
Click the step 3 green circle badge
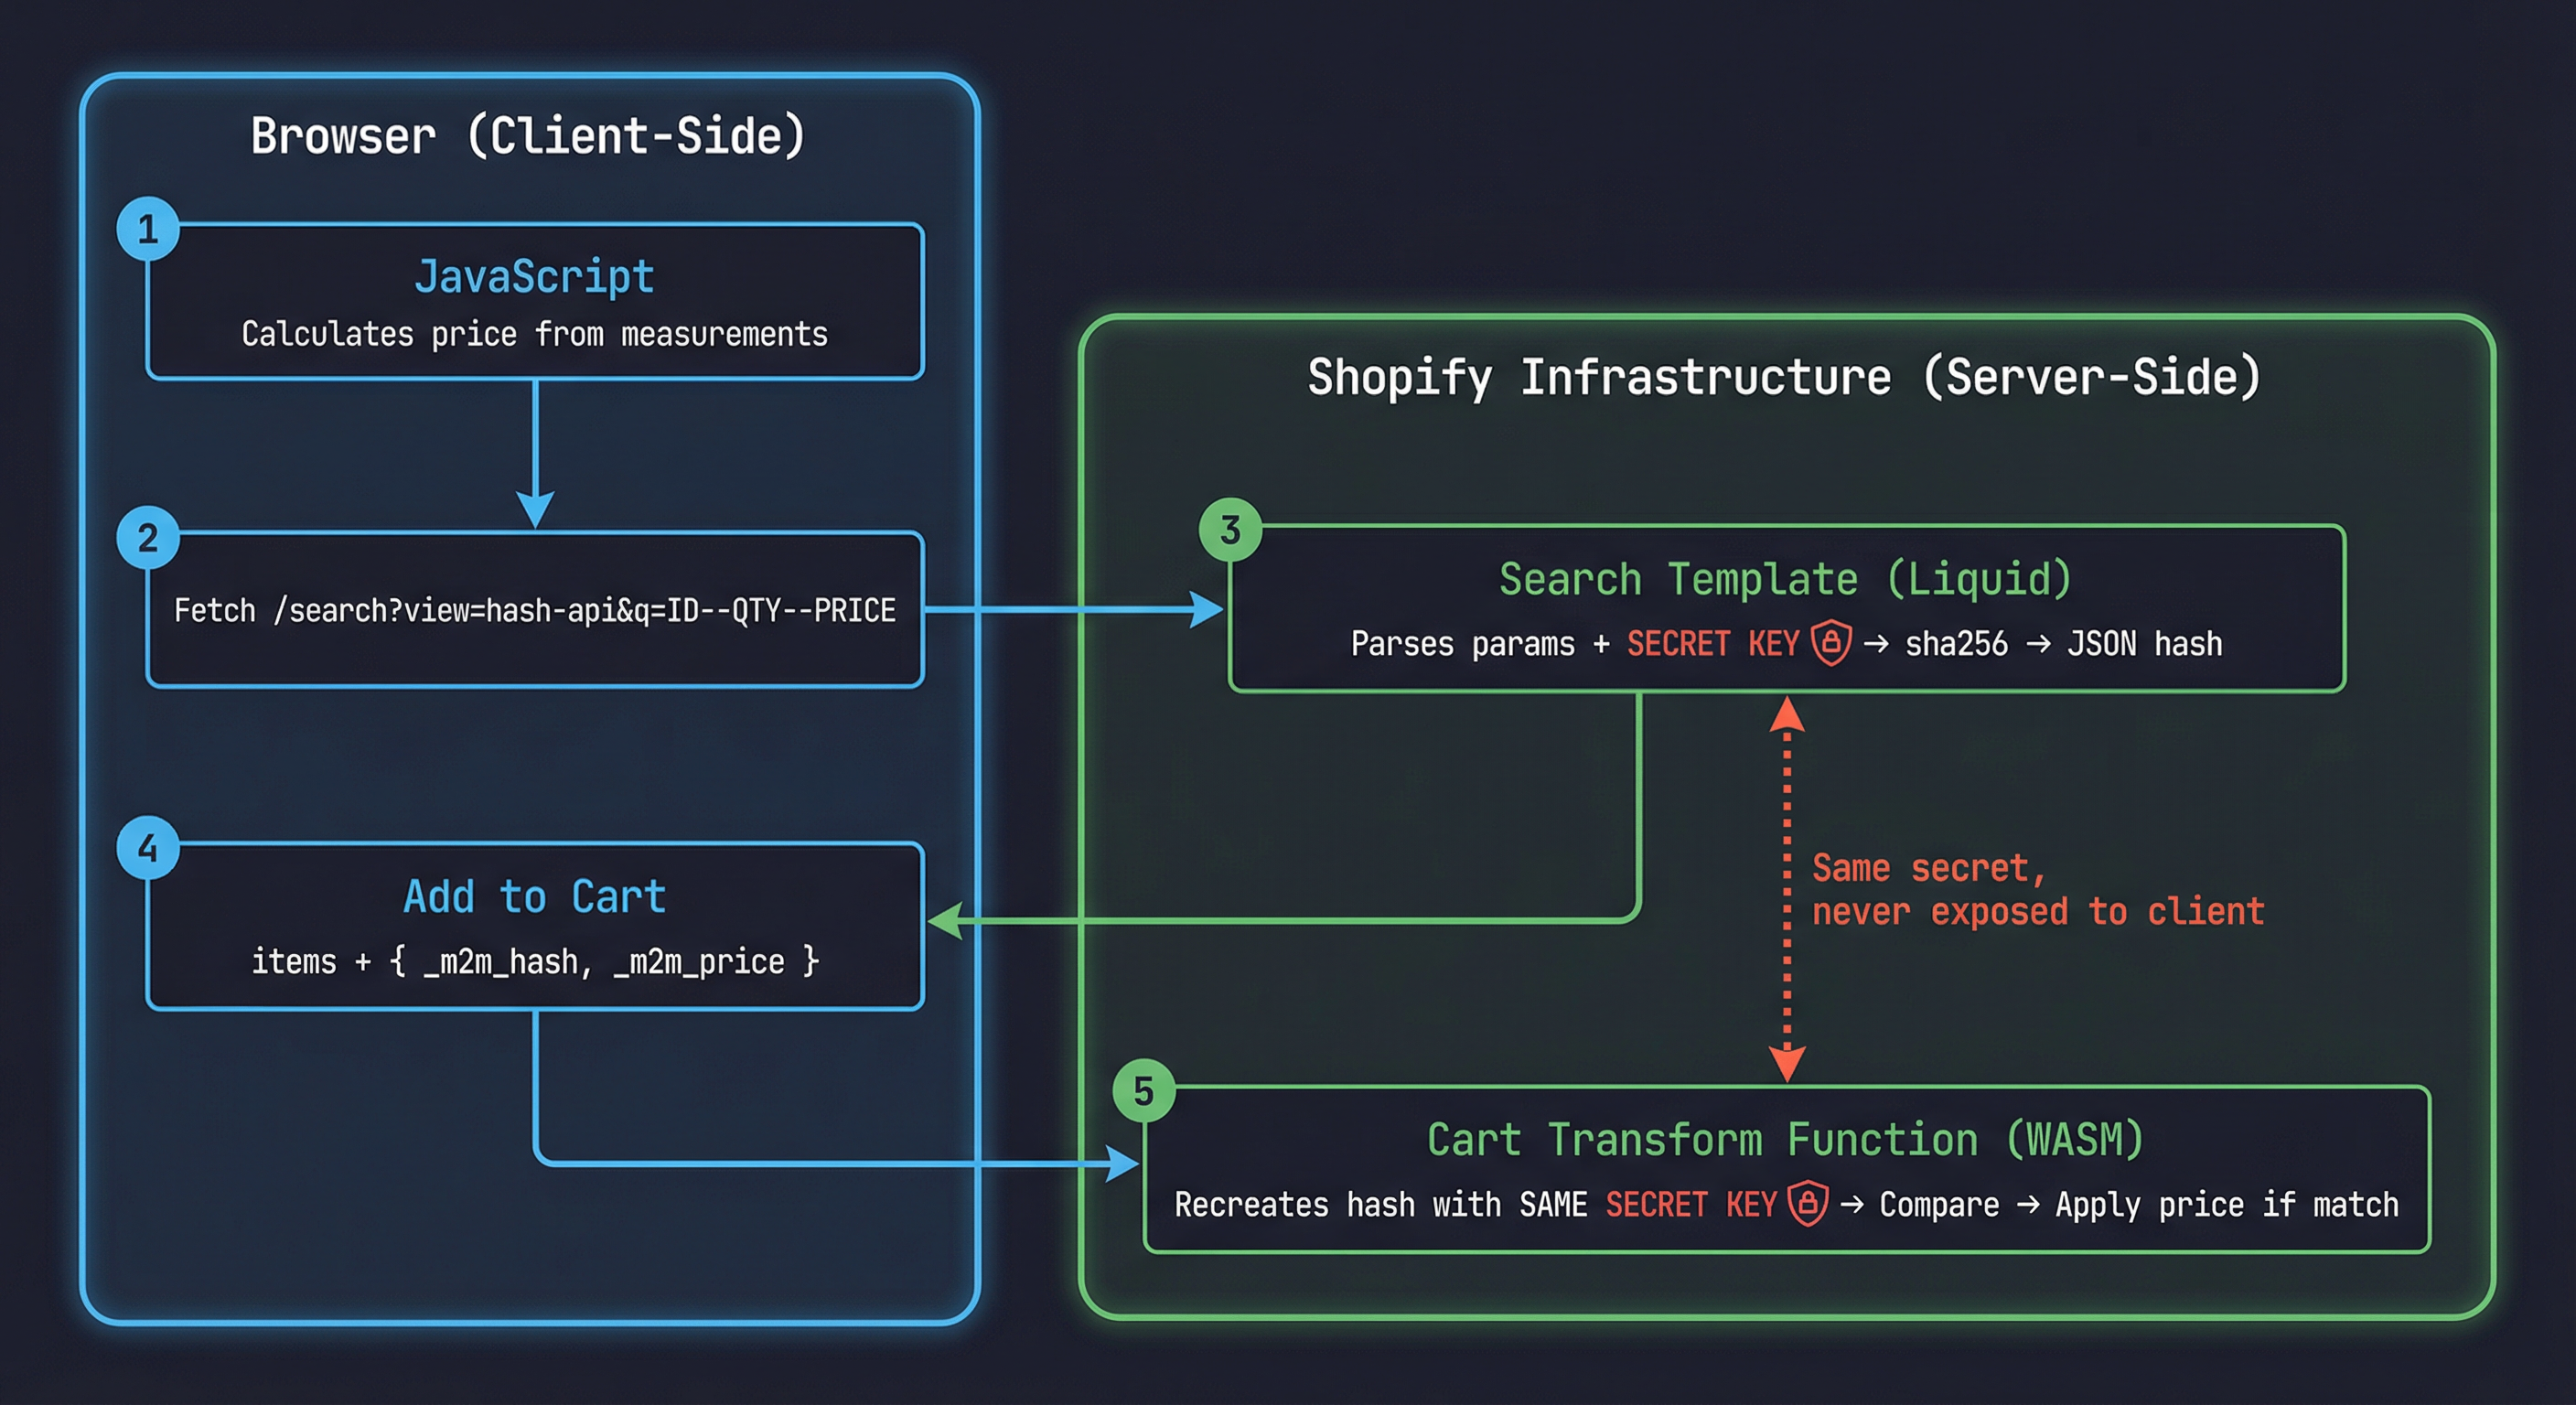(x=1232, y=529)
